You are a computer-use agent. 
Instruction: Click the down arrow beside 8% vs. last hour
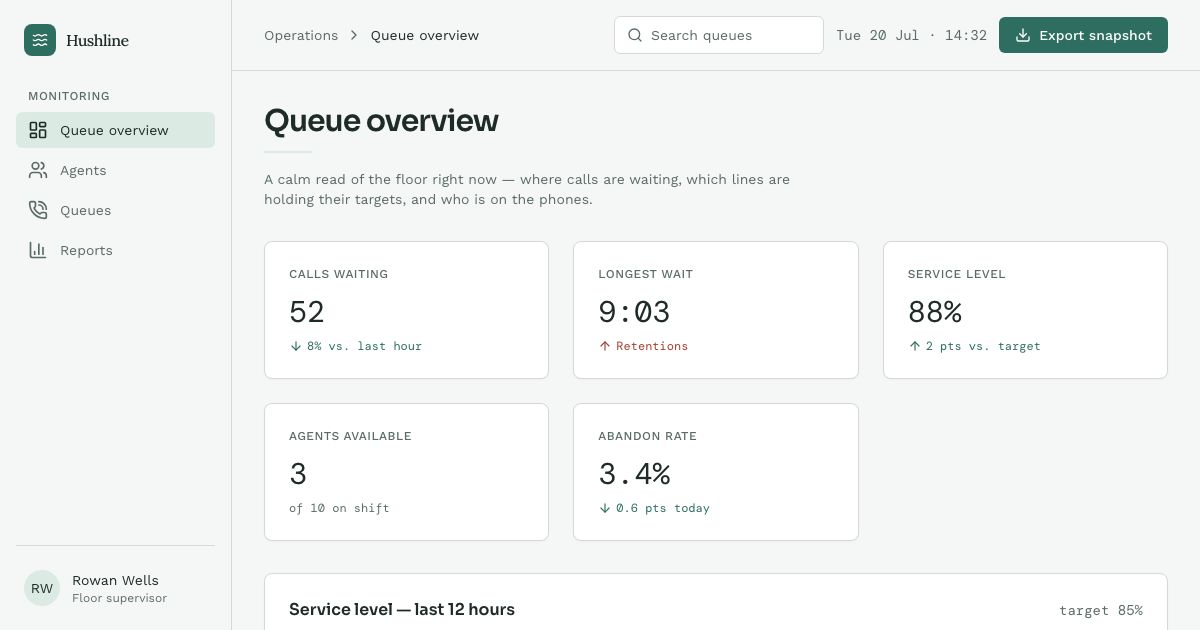pos(296,346)
